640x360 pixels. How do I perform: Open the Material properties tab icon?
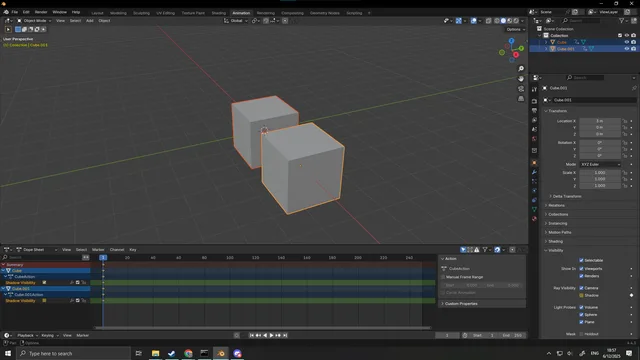coord(534,219)
